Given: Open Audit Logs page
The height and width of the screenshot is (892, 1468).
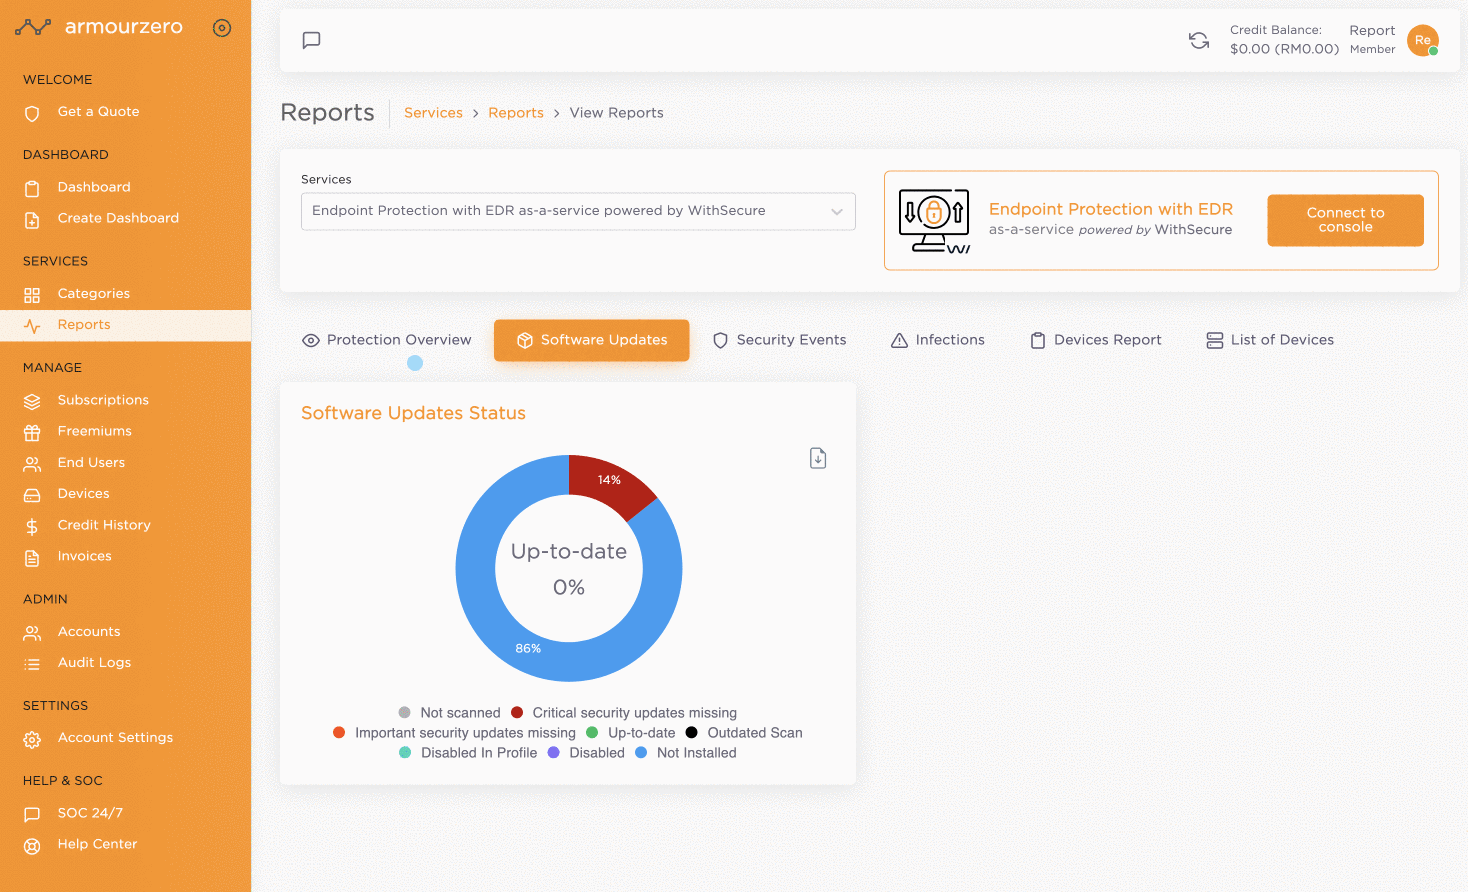Looking at the screenshot, I should [94, 663].
